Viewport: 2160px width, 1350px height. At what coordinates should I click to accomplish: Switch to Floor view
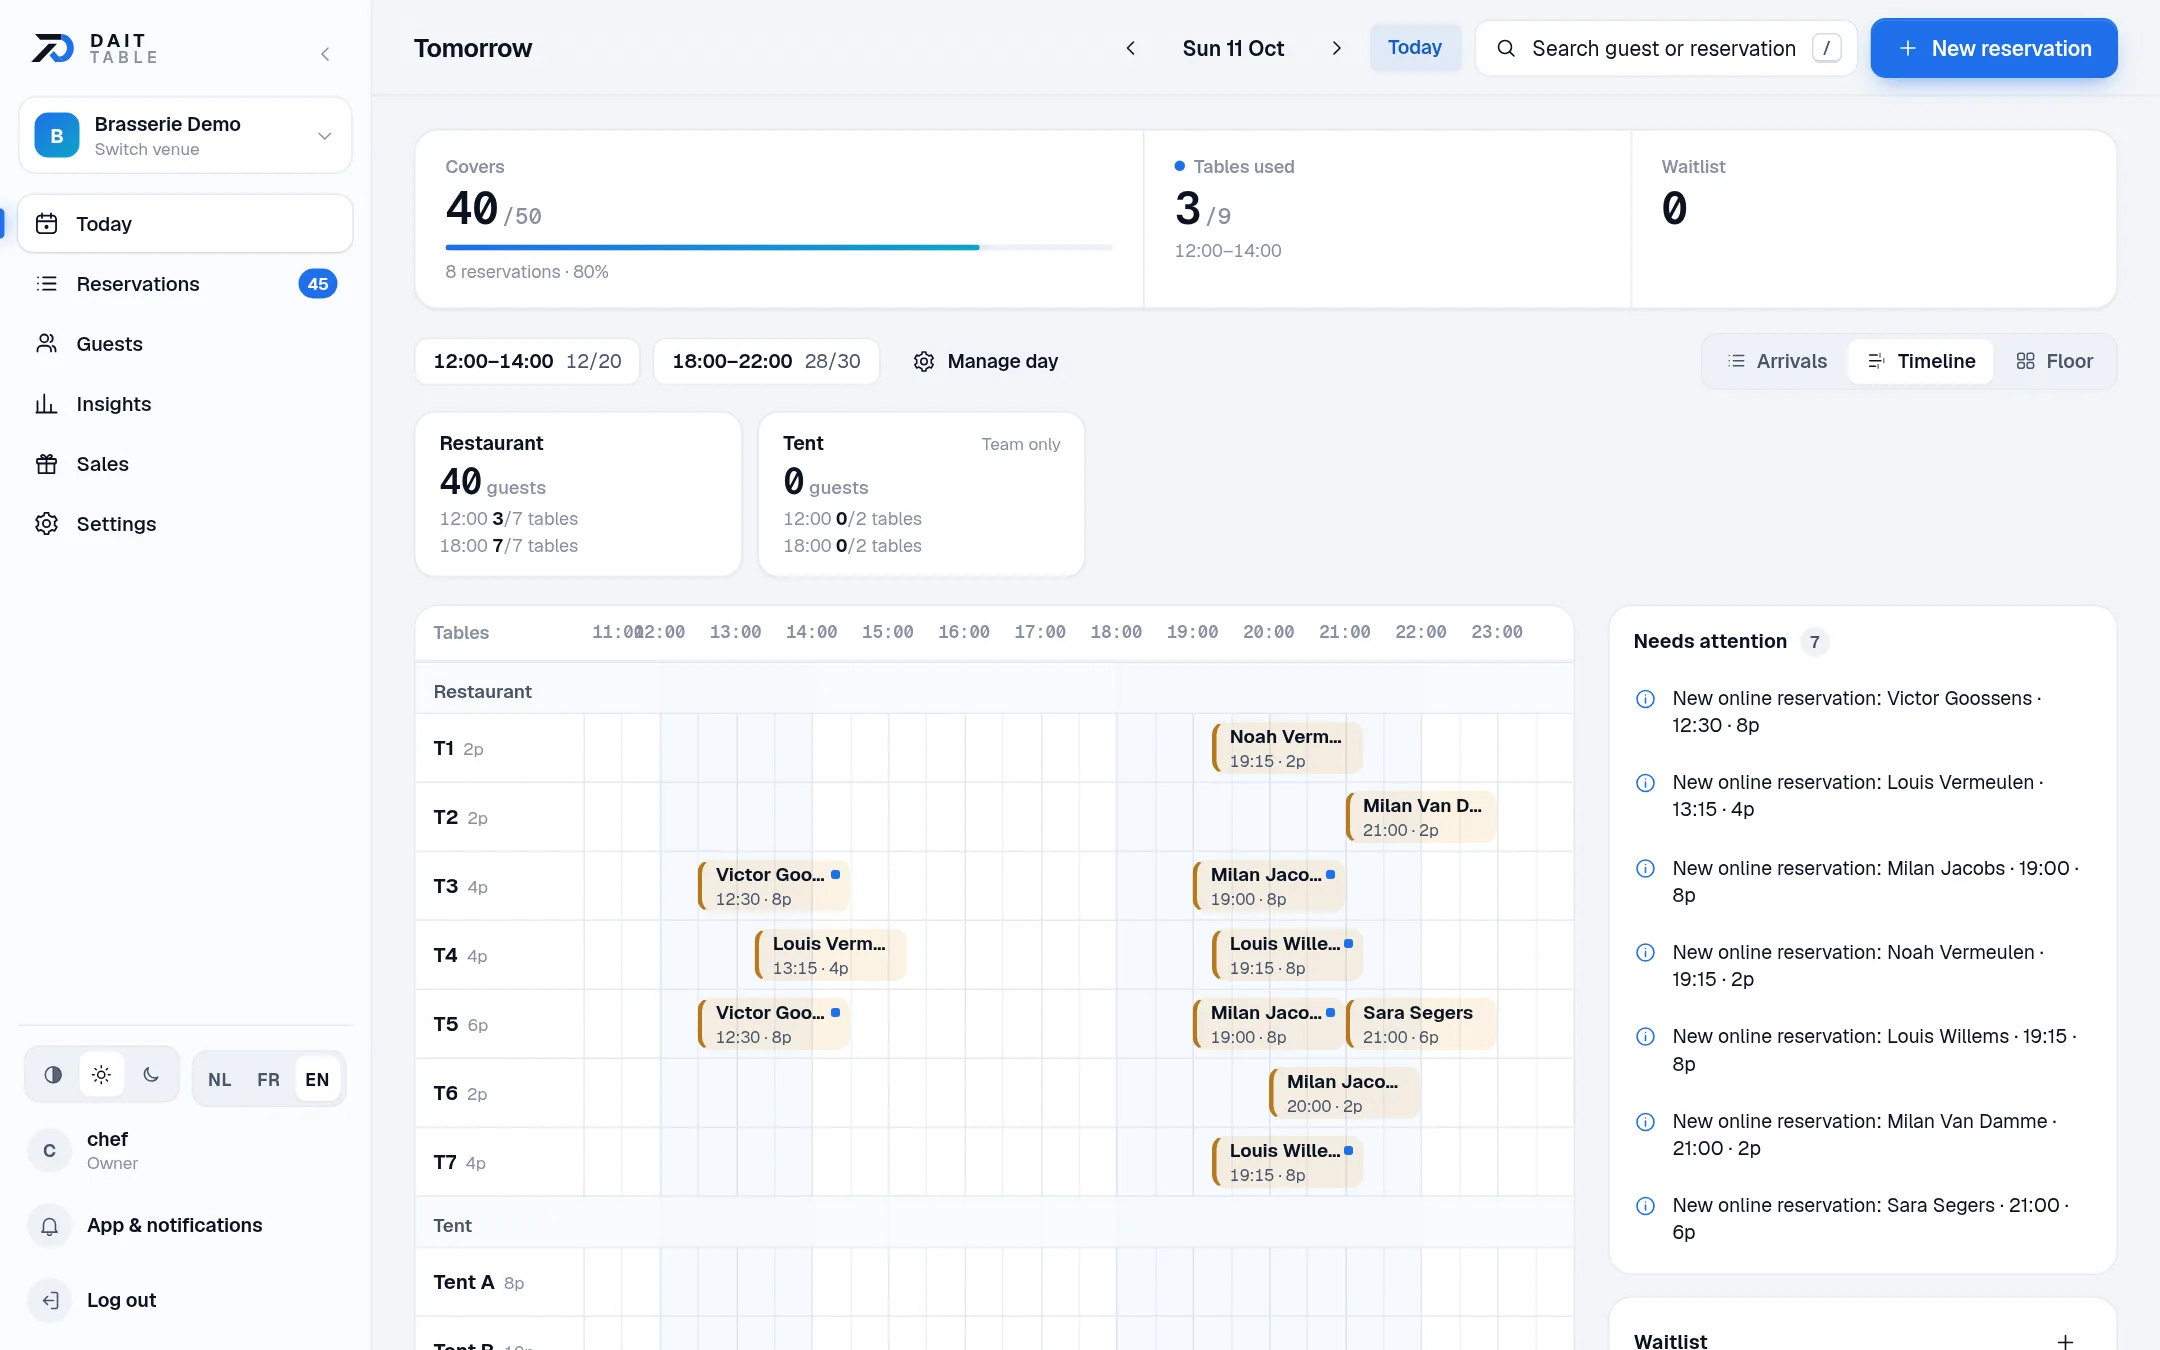[2054, 361]
